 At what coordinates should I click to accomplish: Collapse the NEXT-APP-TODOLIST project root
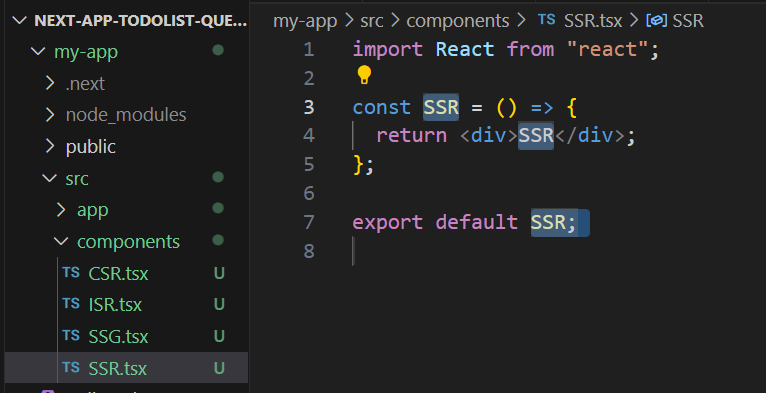20,21
